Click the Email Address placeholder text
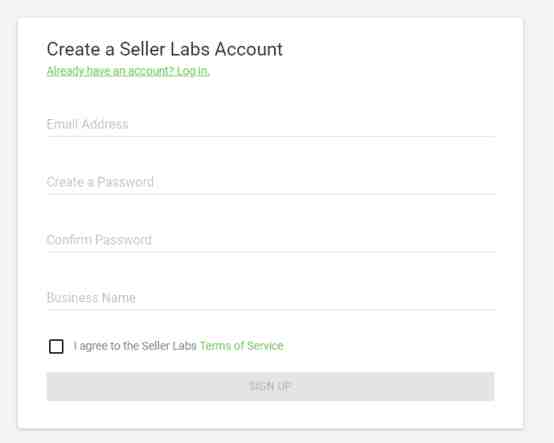The image size is (554, 443). coord(87,124)
